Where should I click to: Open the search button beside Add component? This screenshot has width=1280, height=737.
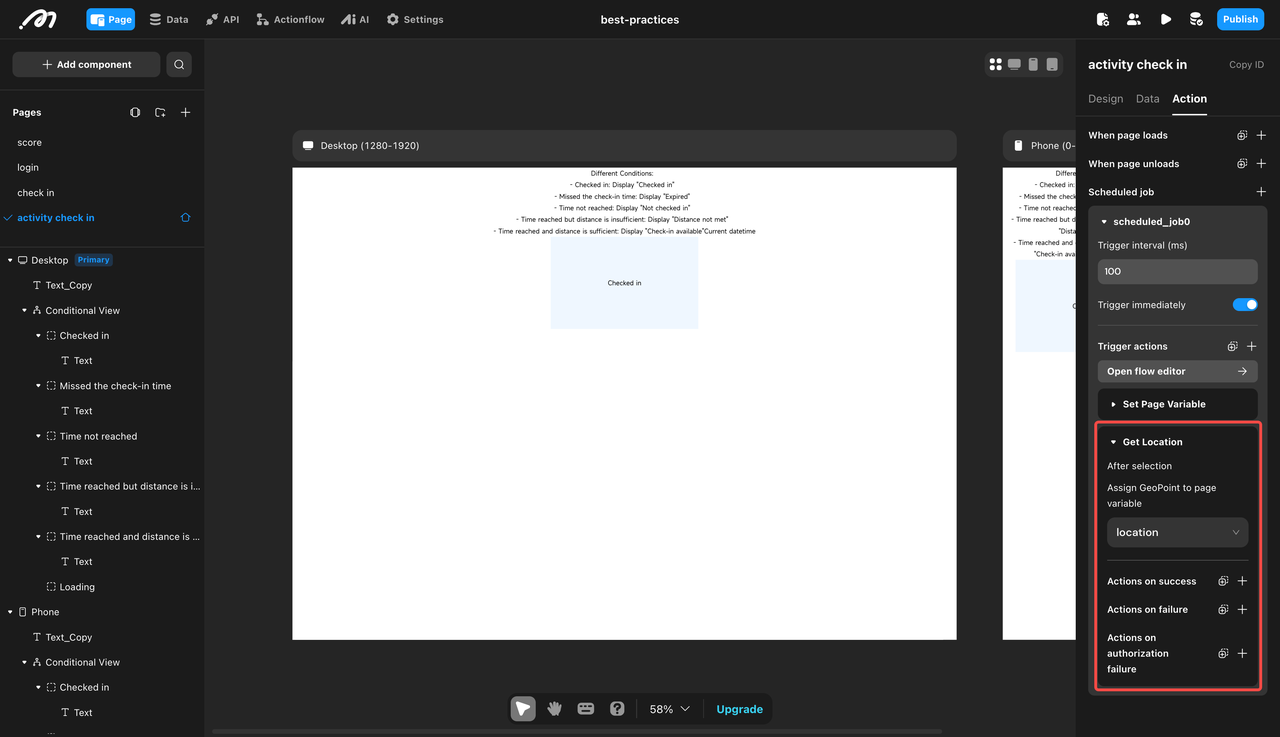tap(179, 65)
